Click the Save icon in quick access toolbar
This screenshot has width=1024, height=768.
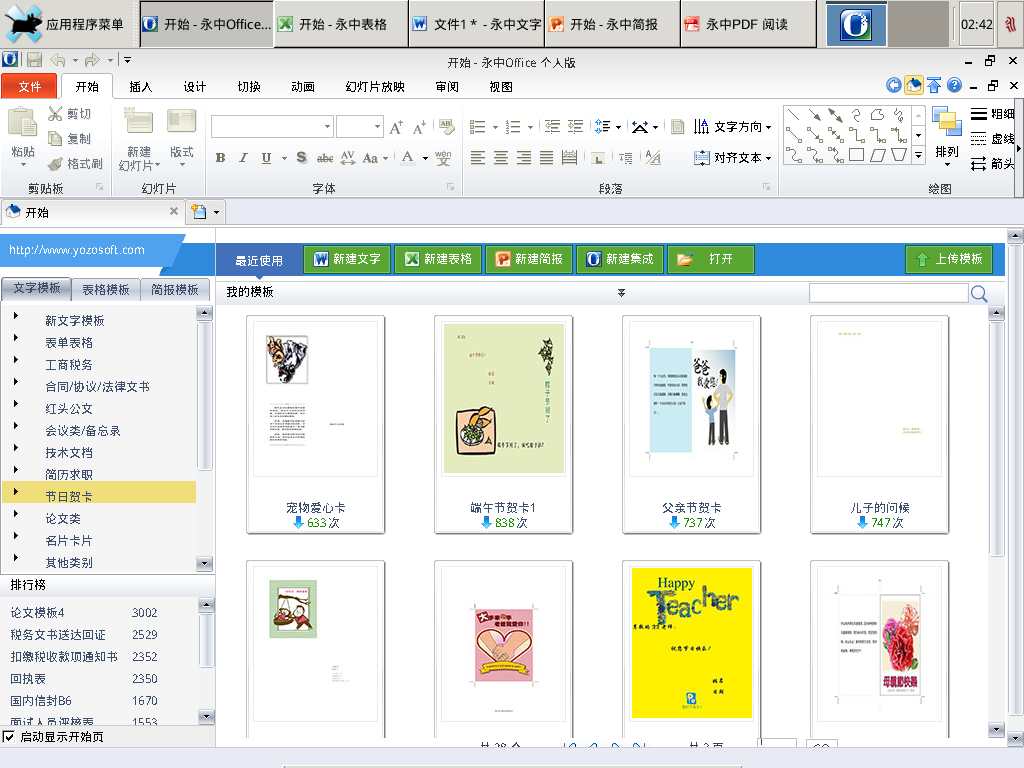tap(34, 60)
